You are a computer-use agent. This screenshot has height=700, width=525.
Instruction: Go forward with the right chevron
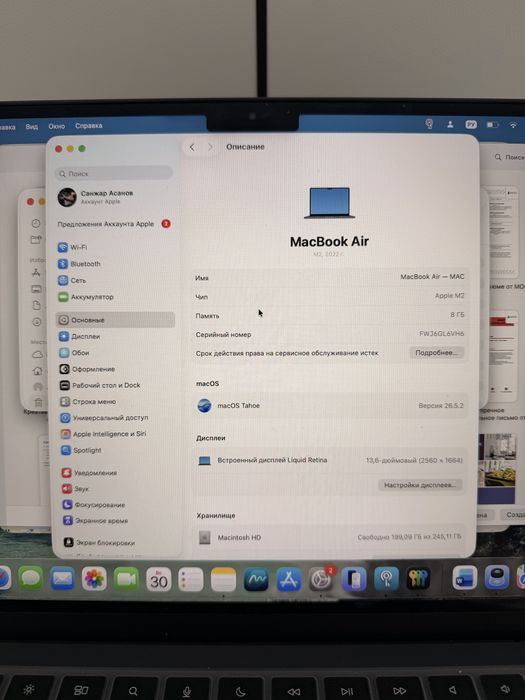(210, 147)
